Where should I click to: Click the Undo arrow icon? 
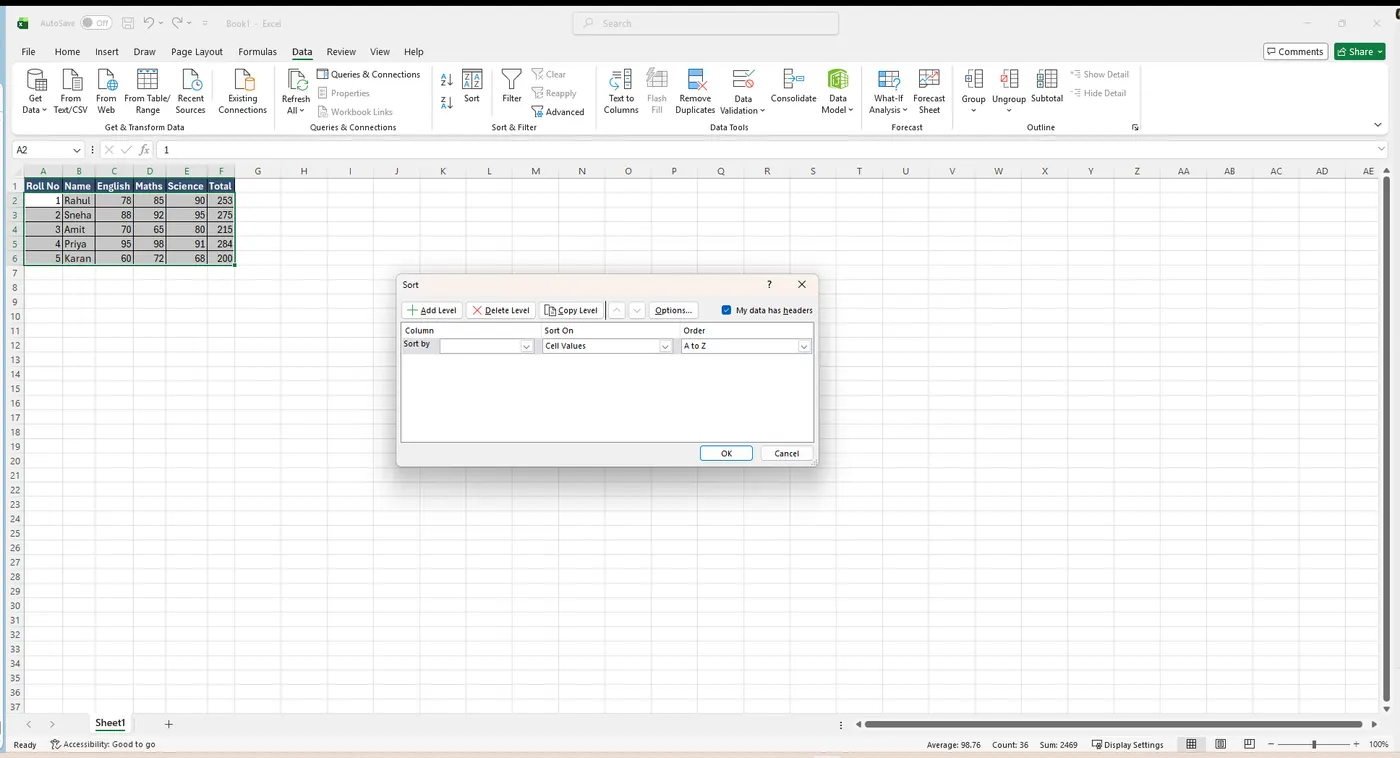pyautogui.click(x=149, y=23)
